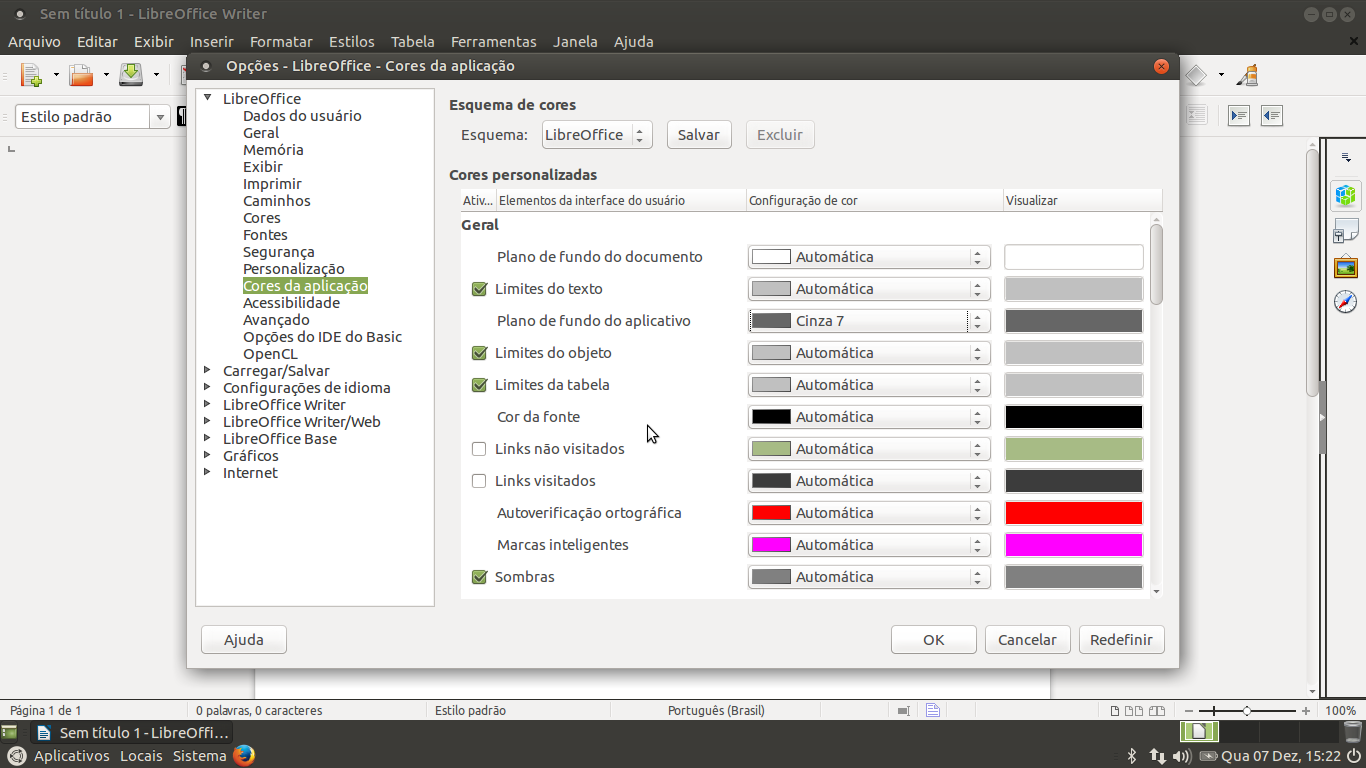Open the Arquivo menu

point(35,42)
